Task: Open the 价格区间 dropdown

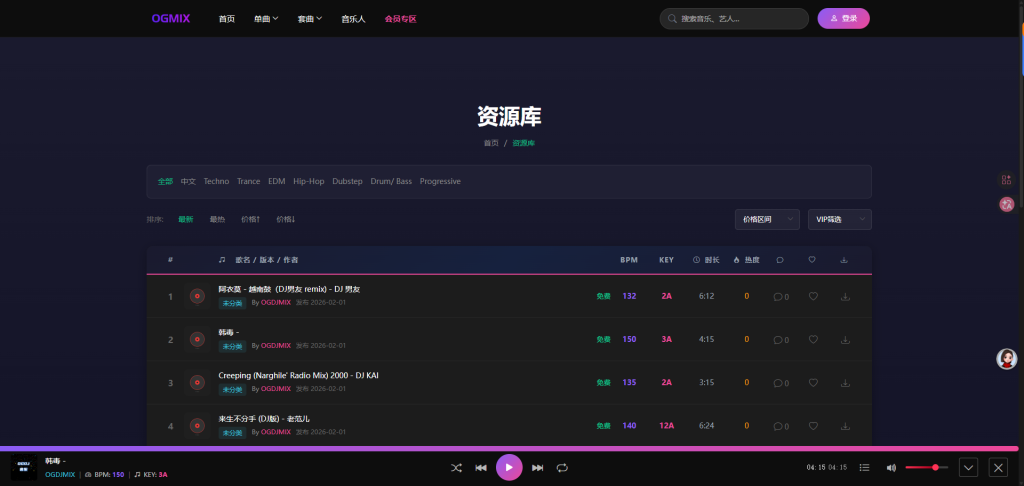Action: point(767,219)
